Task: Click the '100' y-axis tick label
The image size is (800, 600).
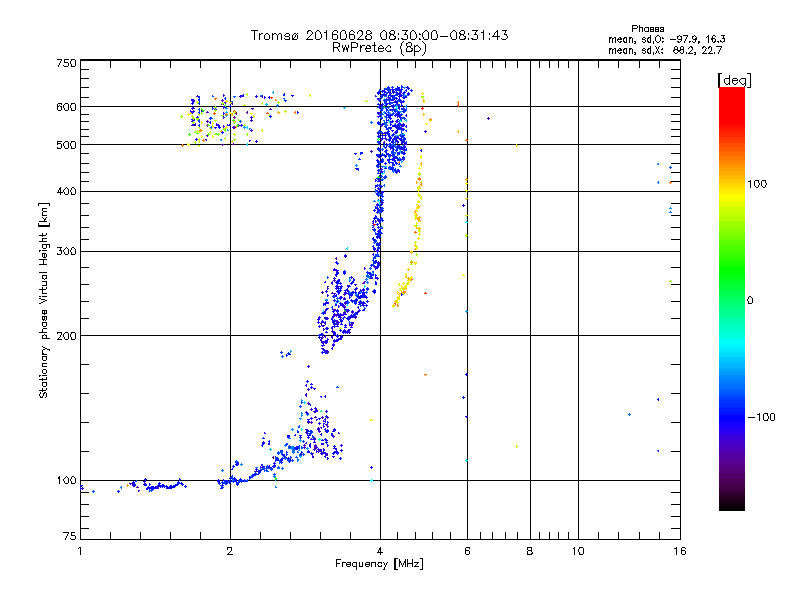Action: (67, 481)
